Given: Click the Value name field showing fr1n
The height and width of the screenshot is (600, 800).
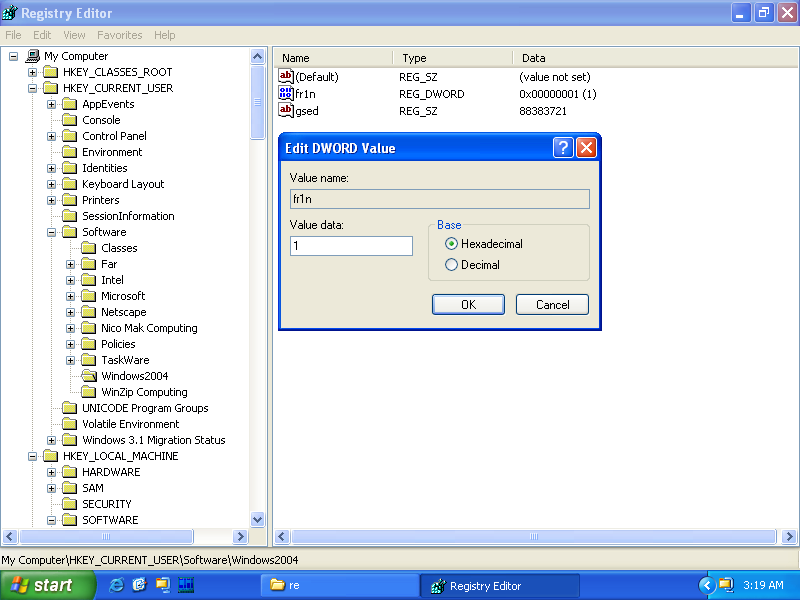Looking at the screenshot, I should tap(440, 199).
